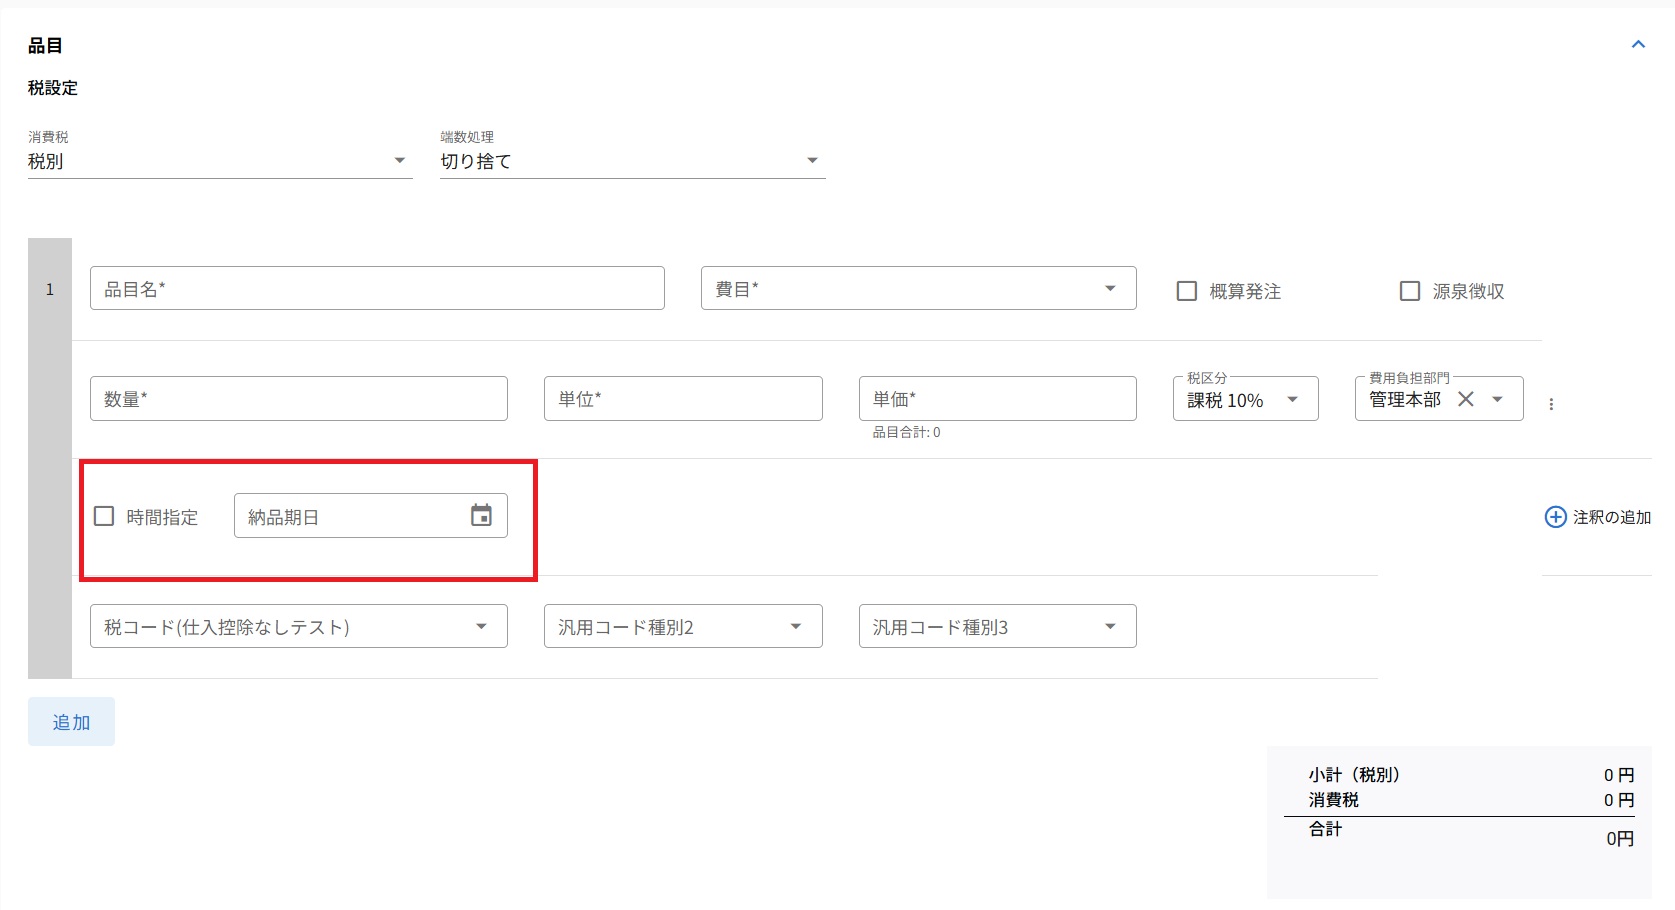Image resolution: width=1675 pixels, height=910 pixels.
Task: Remove 管理本部 via the X icon
Action: [x=1466, y=398]
